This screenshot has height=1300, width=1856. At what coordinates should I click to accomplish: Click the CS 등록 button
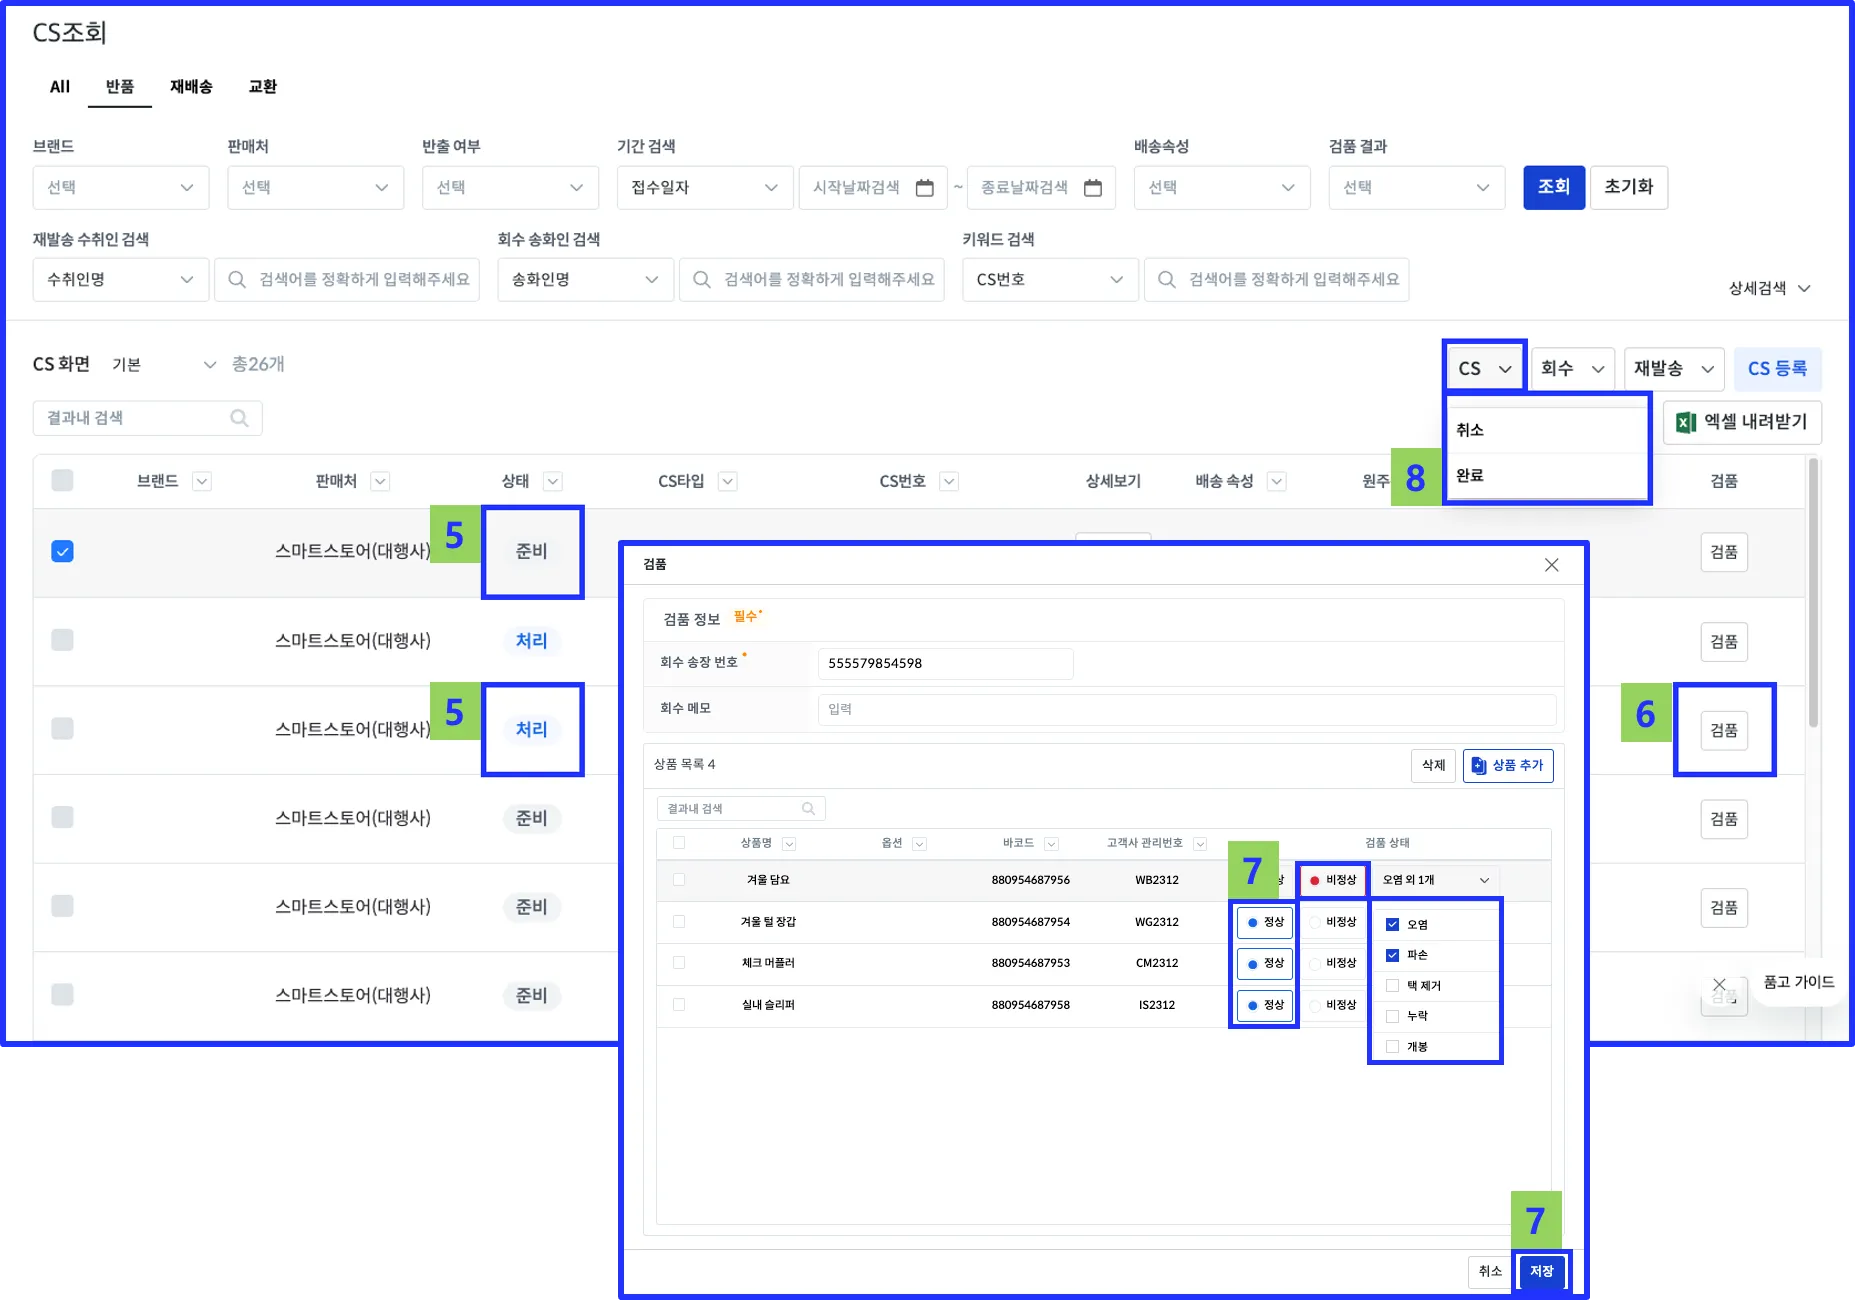click(x=1778, y=369)
